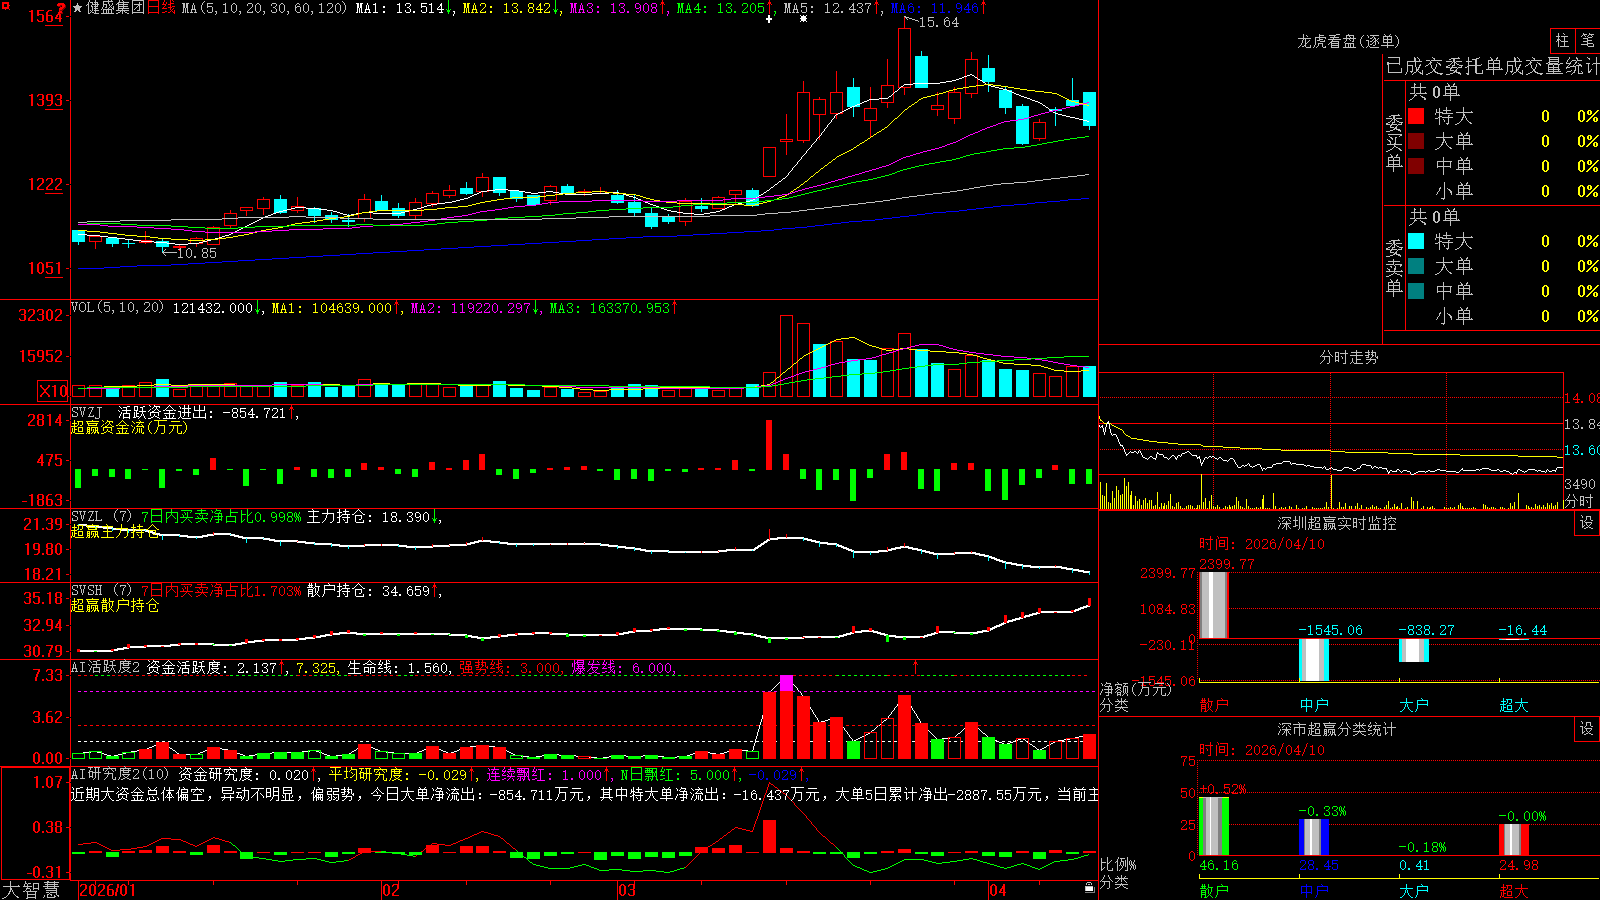Click the 大智慧 logo at bottom-left
Viewport: 1600px width, 900px height.
(x=31, y=889)
